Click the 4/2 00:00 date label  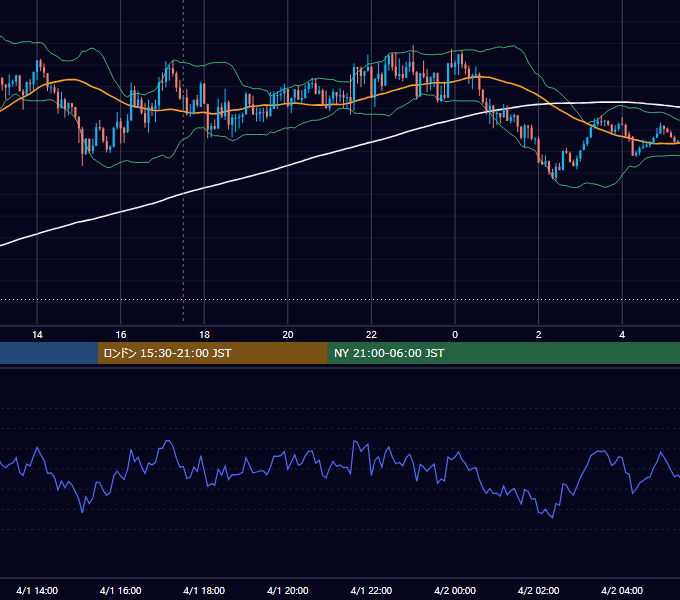click(455, 590)
